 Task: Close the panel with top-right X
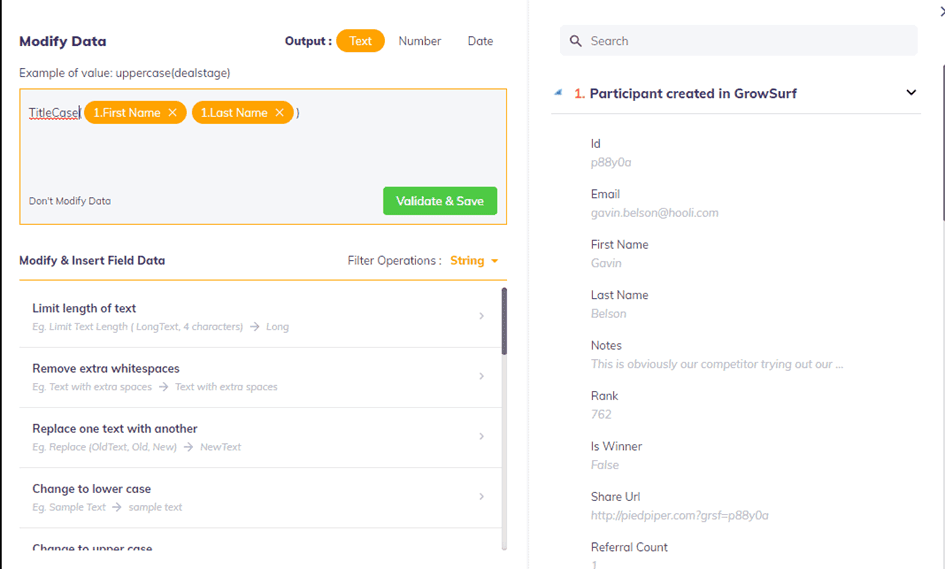(940, 6)
